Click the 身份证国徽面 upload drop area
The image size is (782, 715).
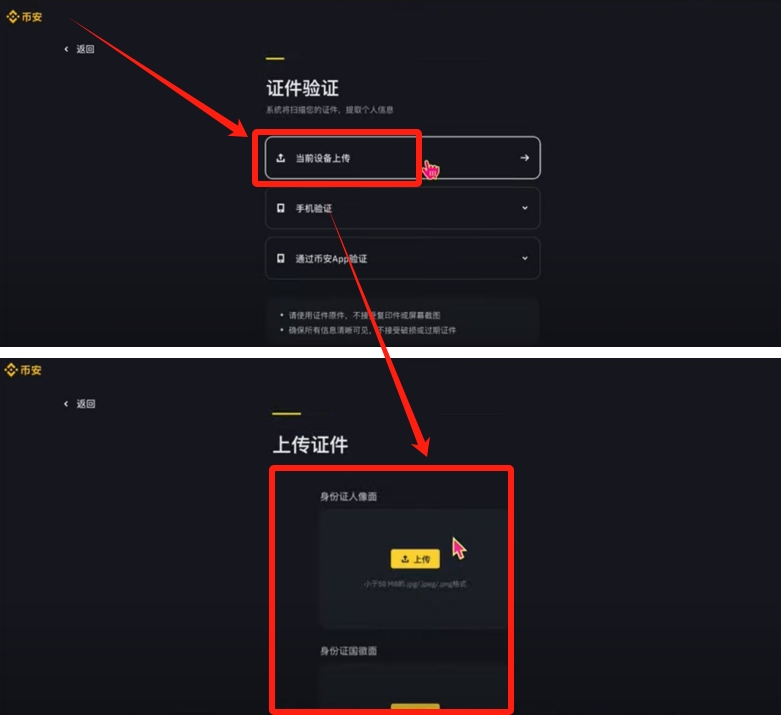pos(413,687)
